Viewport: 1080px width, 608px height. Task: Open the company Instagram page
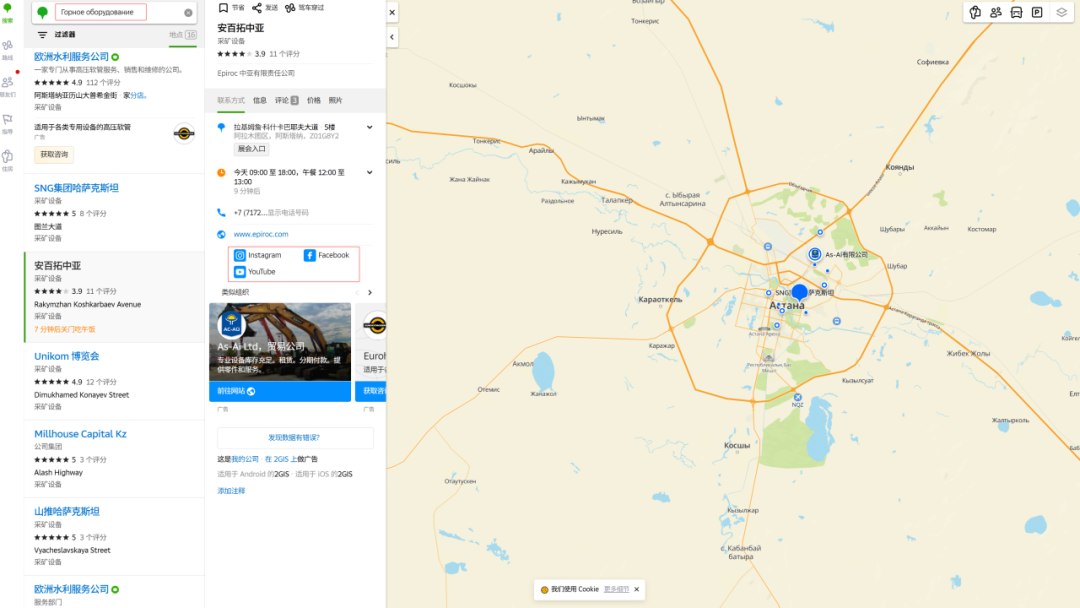pyautogui.click(x=258, y=255)
